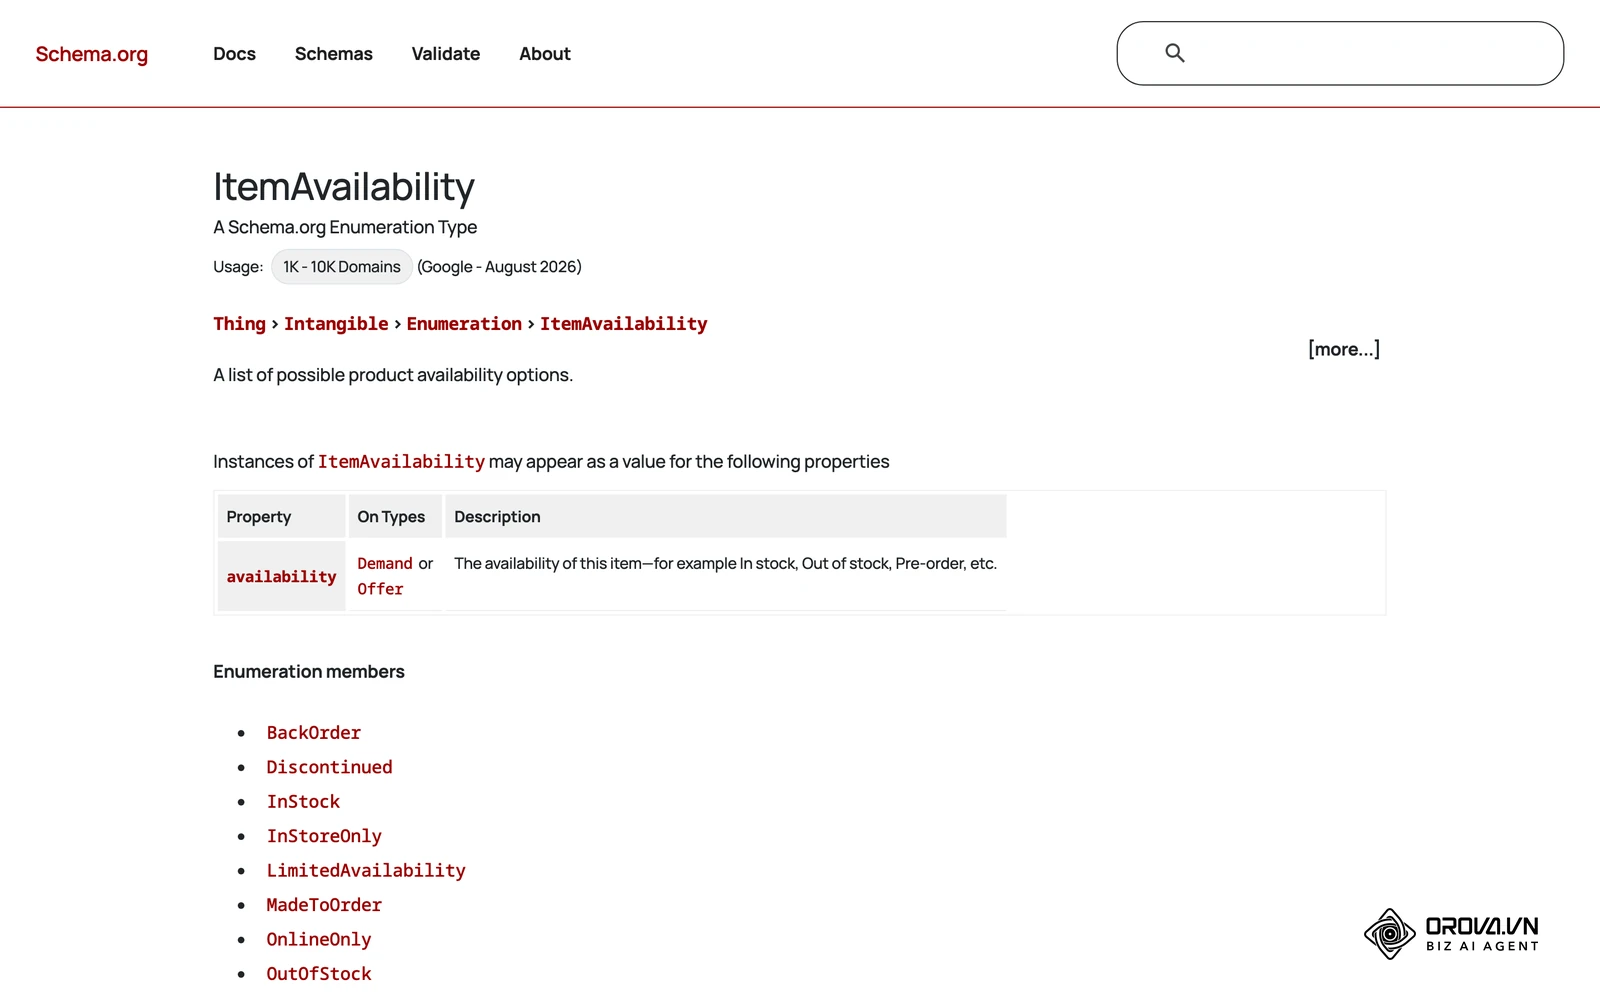The image size is (1600, 1000).
Task: Click the 1K - 10K Domains usage badge
Action: click(x=342, y=267)
